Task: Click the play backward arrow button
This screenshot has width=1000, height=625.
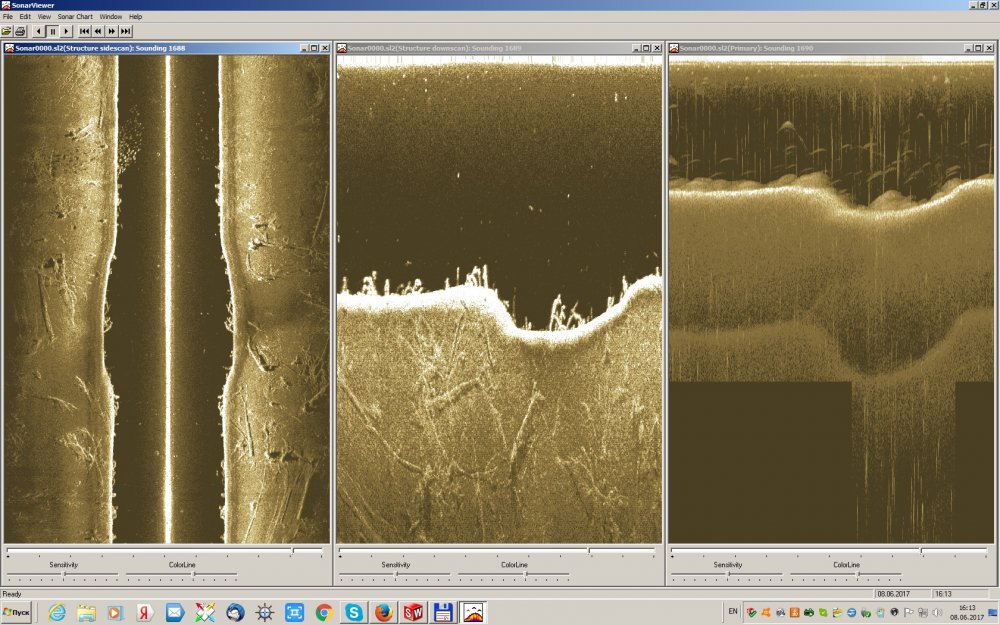Action: [x=38, y=31]
